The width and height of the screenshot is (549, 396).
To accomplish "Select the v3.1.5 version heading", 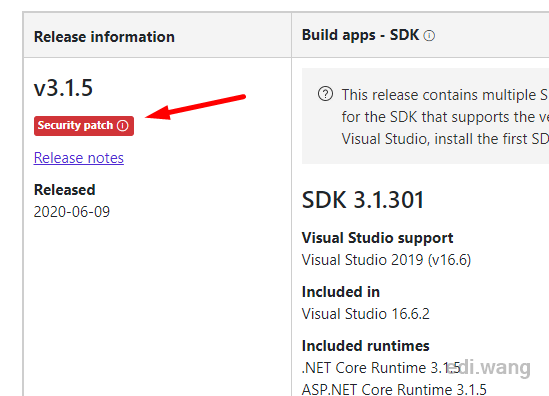I will point(63,88).
